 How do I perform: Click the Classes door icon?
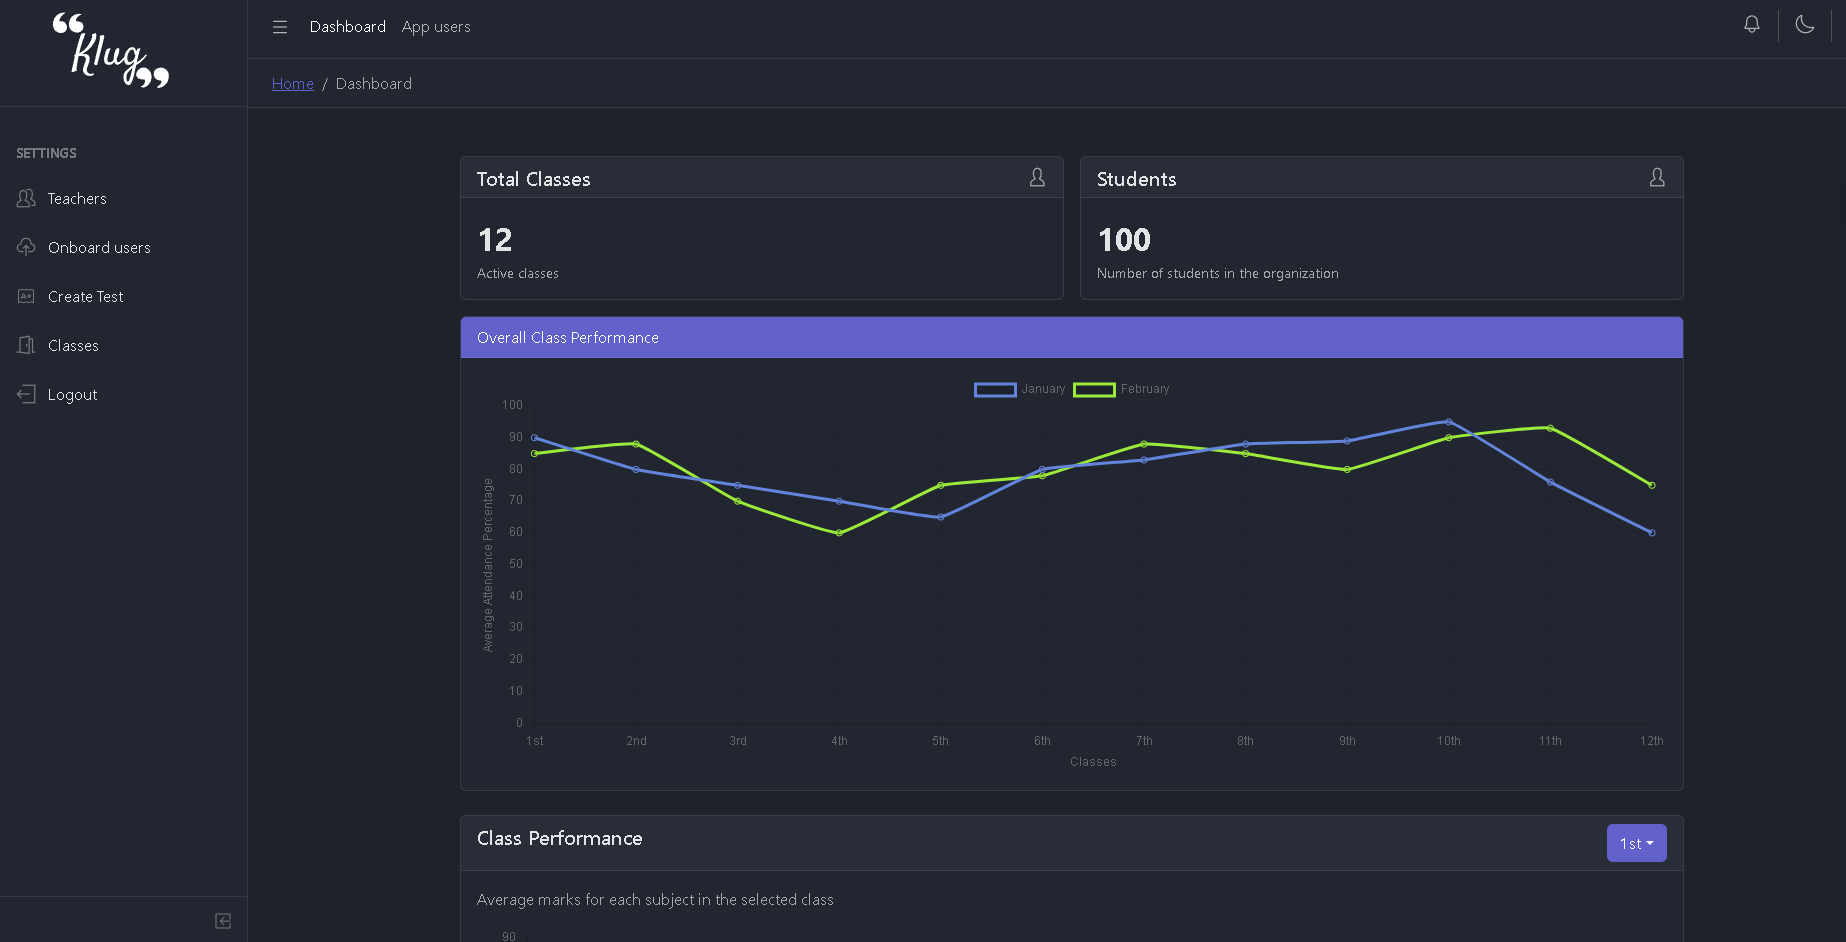tap(26, 345)
